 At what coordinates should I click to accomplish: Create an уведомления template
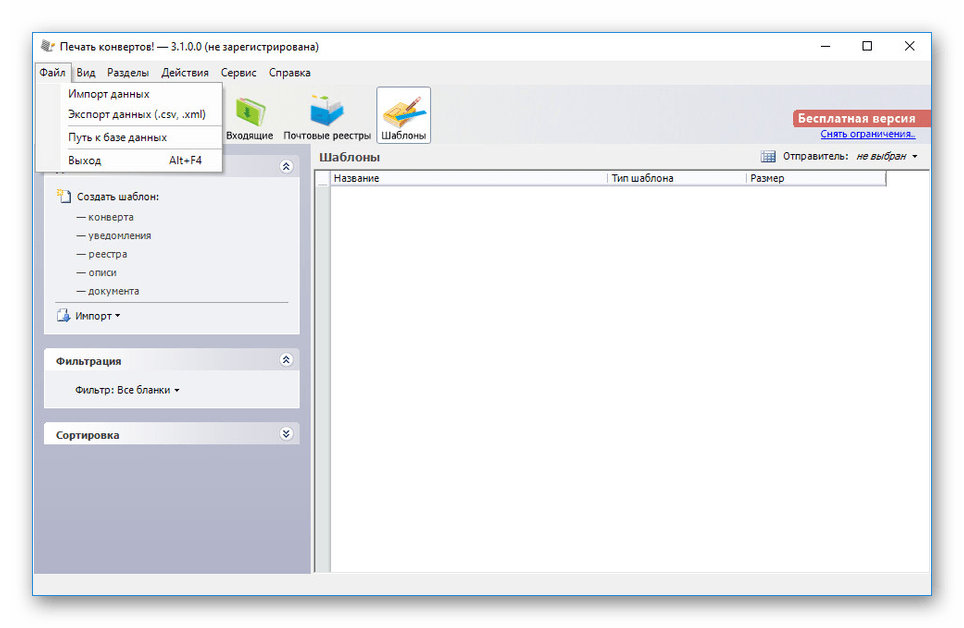pyautogui.click(x=119, y=236)
